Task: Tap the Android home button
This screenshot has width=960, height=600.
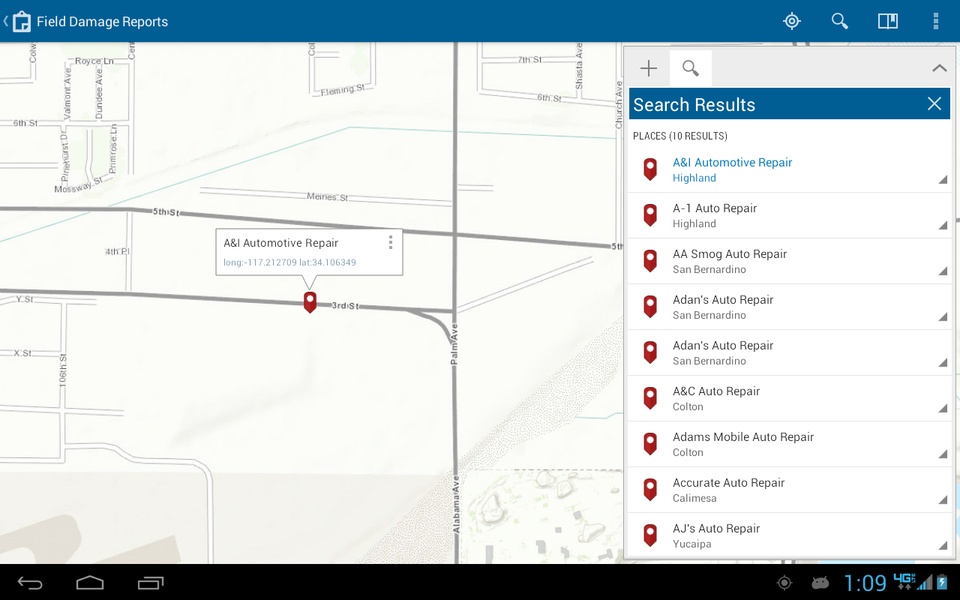Action: 90,583
